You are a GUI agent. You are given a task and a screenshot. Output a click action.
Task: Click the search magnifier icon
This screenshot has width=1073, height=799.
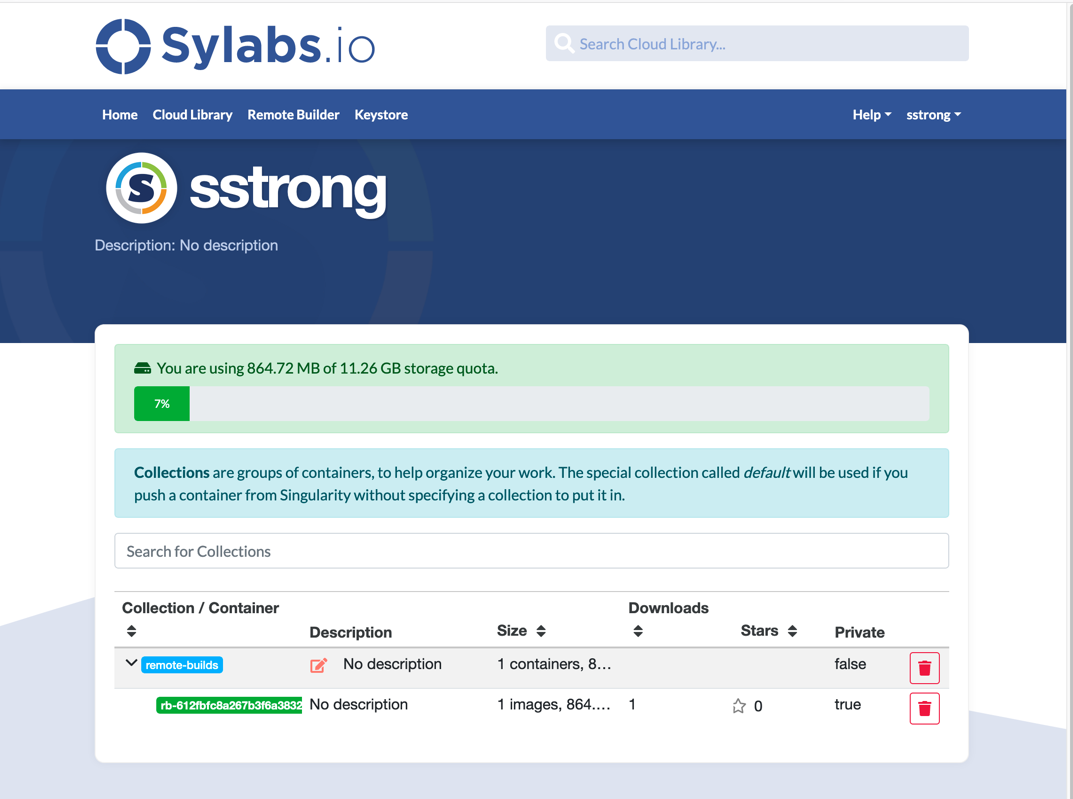click(564, 44)
